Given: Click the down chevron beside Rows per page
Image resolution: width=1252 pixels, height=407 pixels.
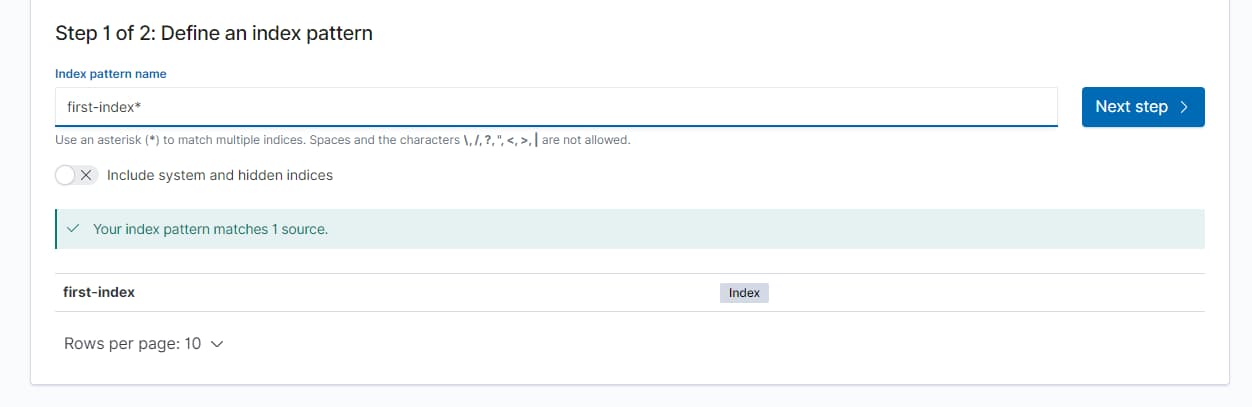Looking at the screenshot, I should tap(217, 344).
